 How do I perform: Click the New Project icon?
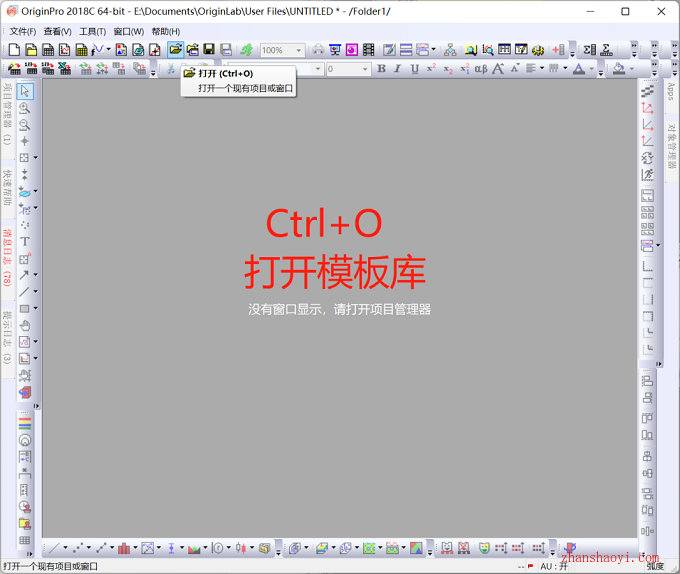pos(14,50)
